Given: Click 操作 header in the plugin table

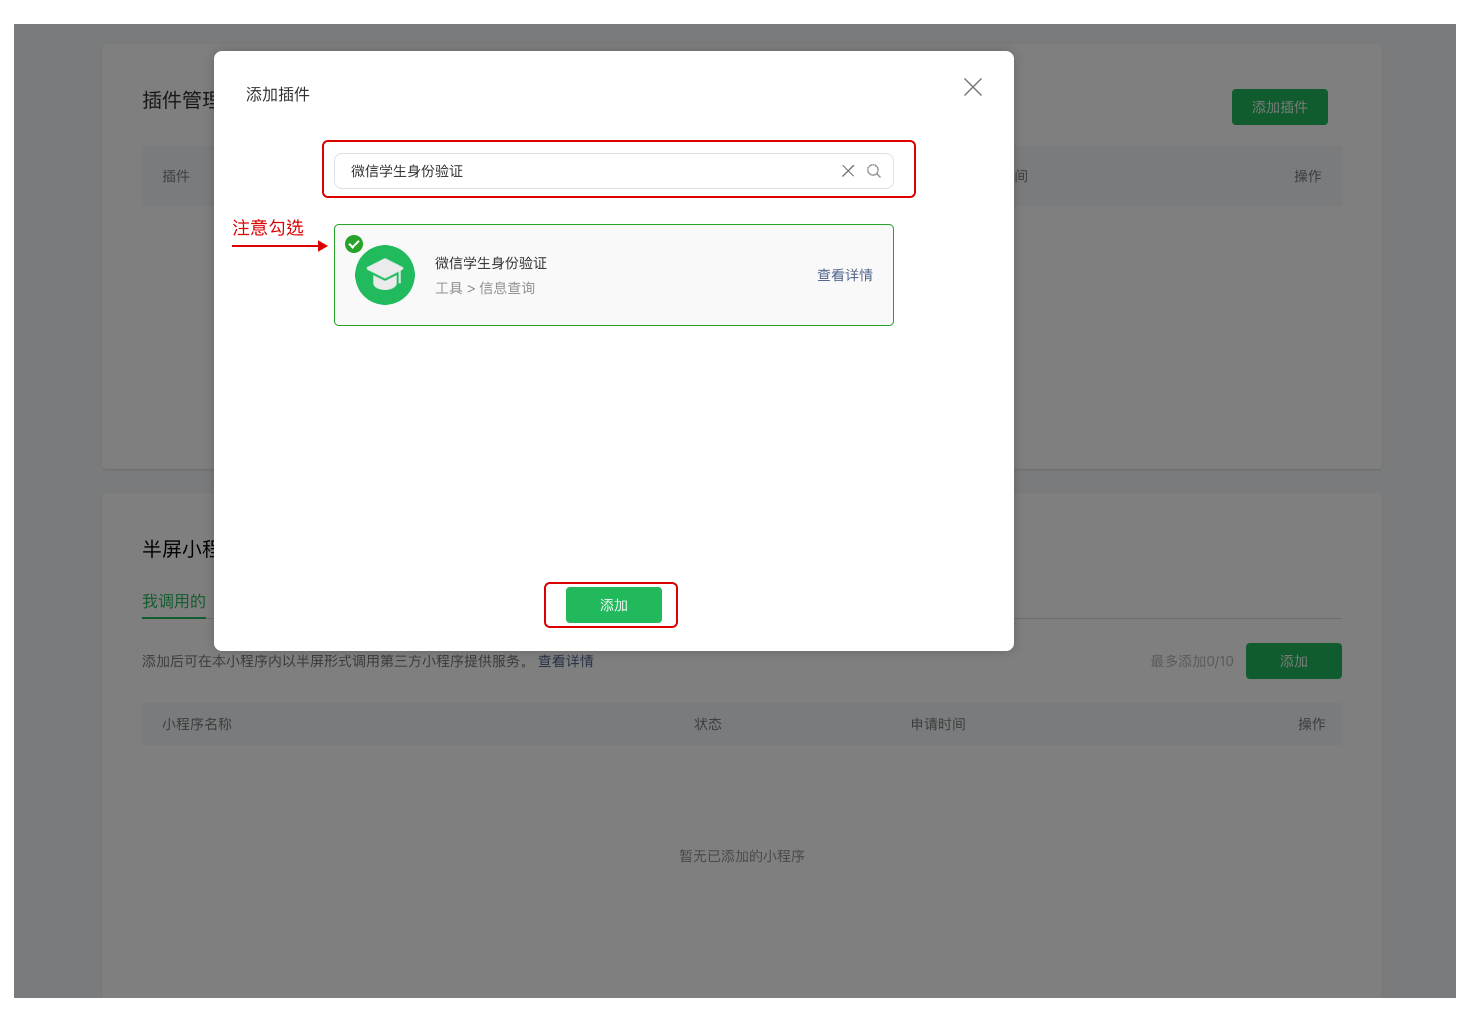Looking at the screenshot, I should point(1307,176).
